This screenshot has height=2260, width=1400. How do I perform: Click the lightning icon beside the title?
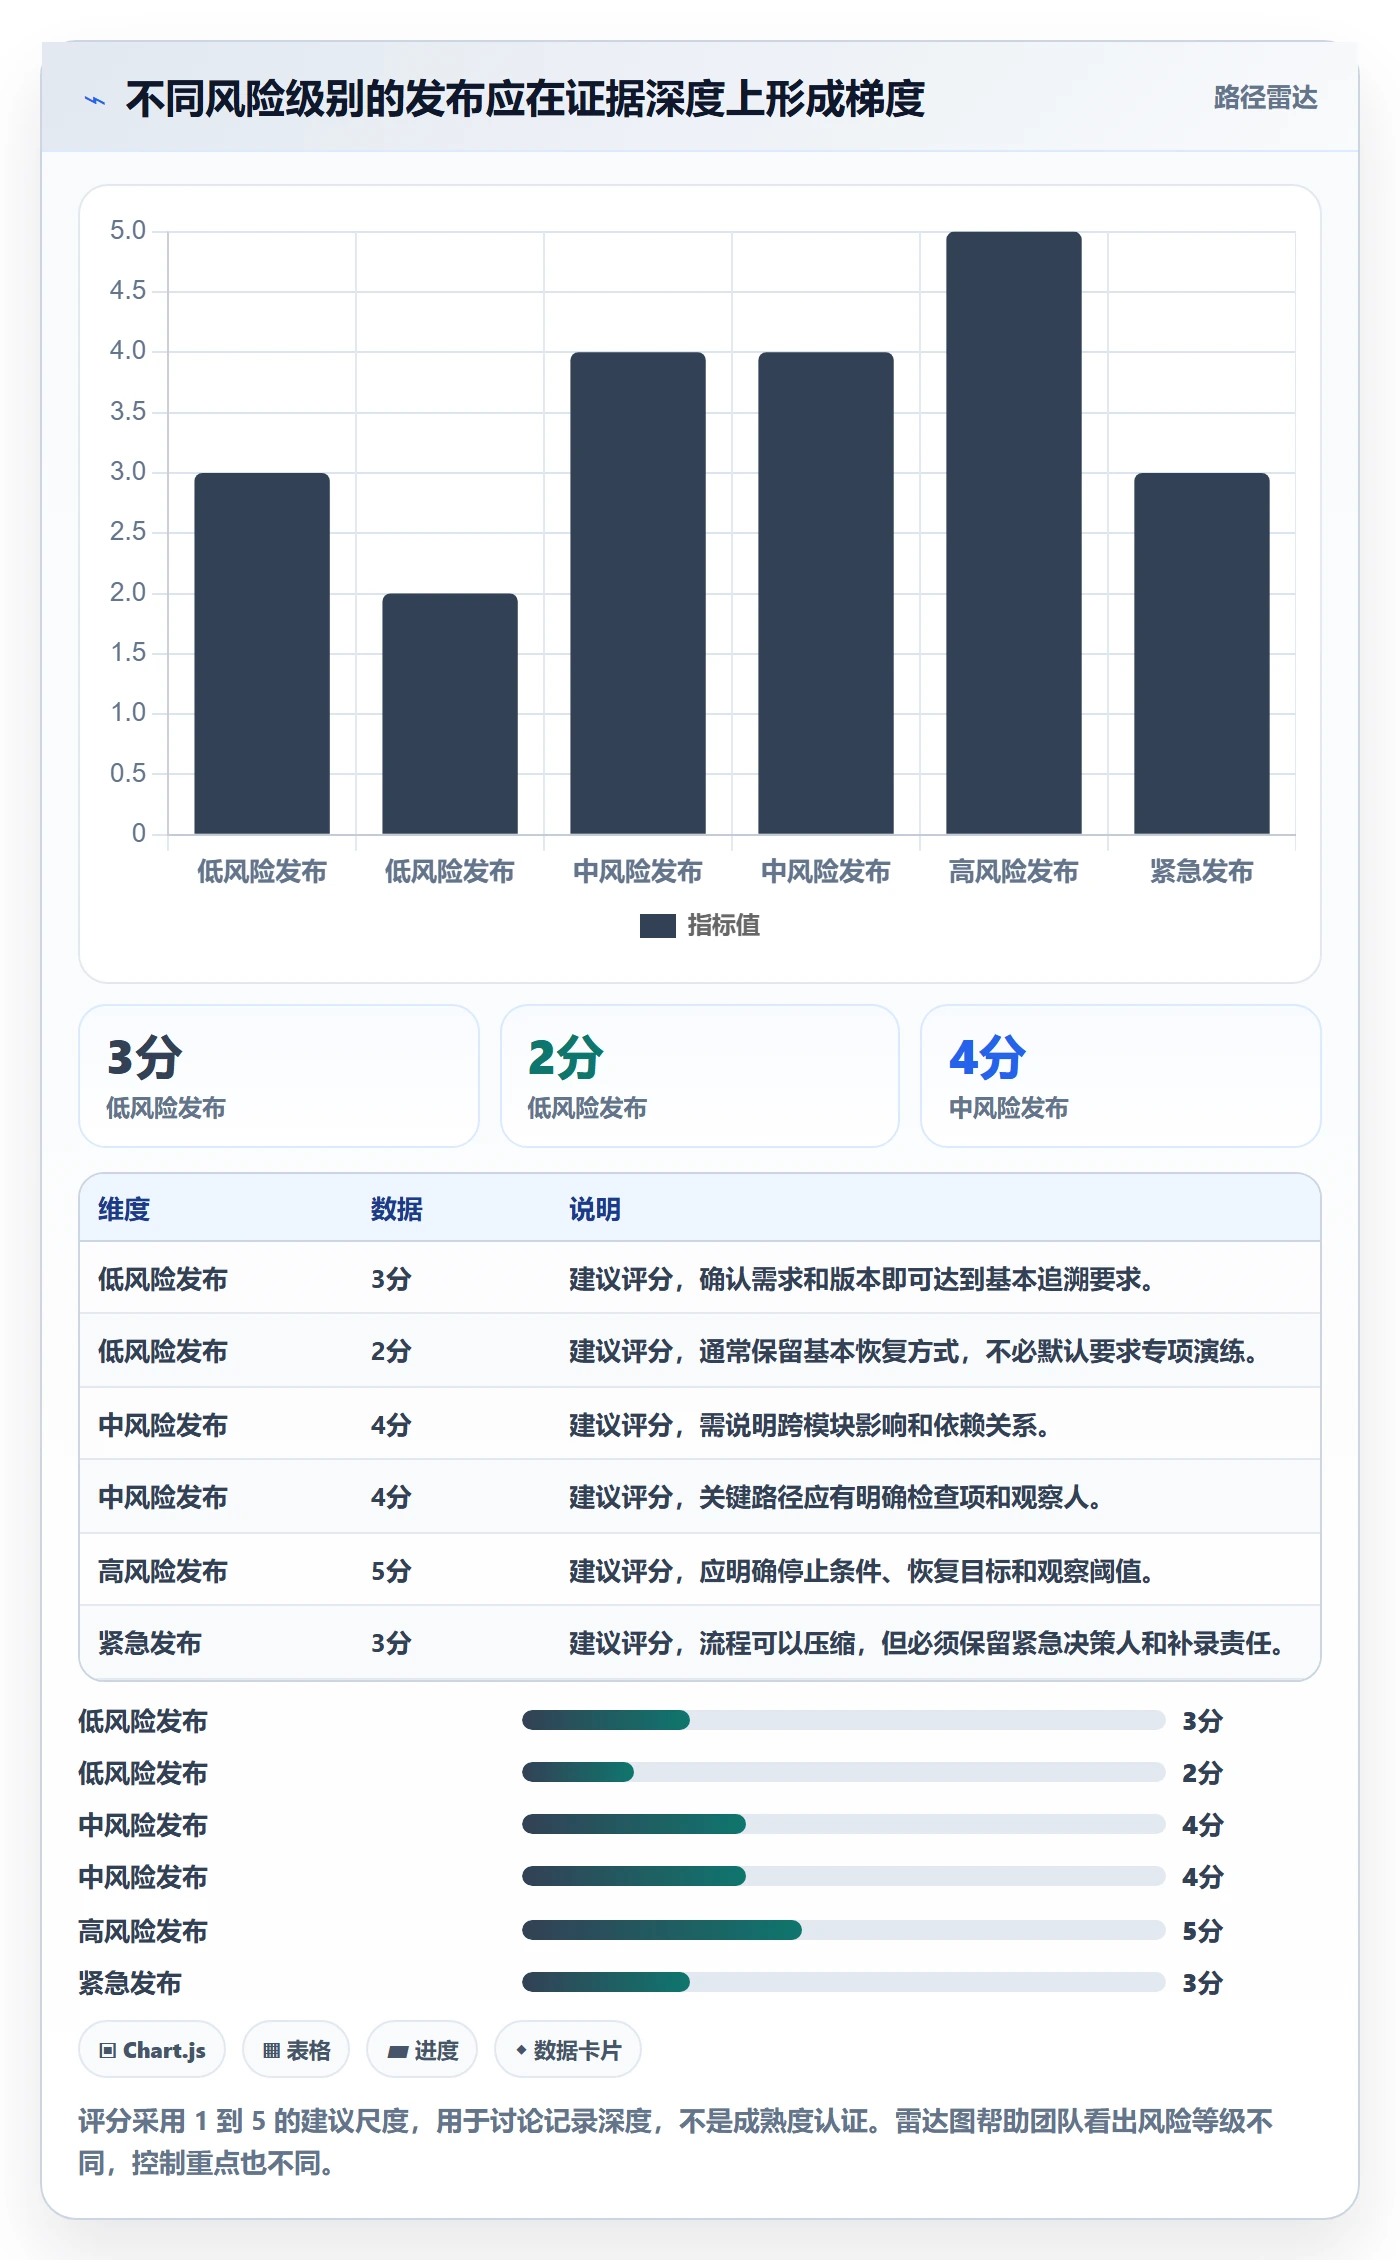pos(95,100)
